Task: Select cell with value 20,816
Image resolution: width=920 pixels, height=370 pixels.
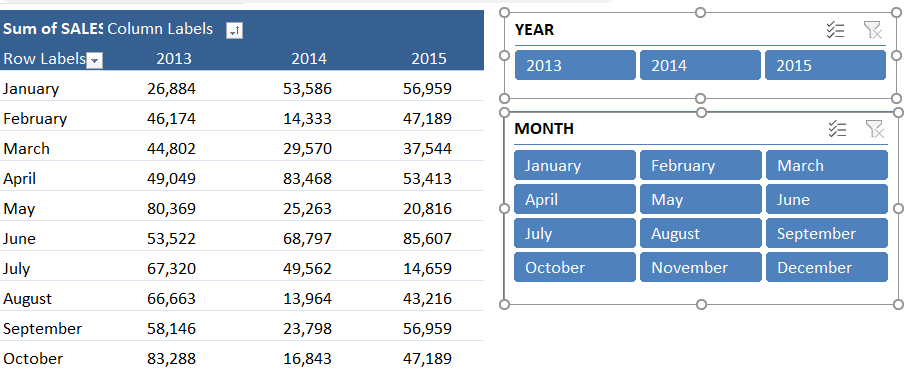Action: click(x=428, y=209)
